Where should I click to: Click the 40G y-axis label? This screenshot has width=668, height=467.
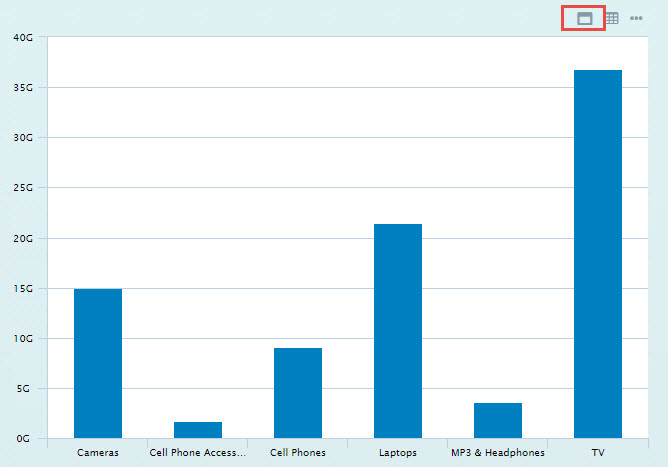click(22, 37)
